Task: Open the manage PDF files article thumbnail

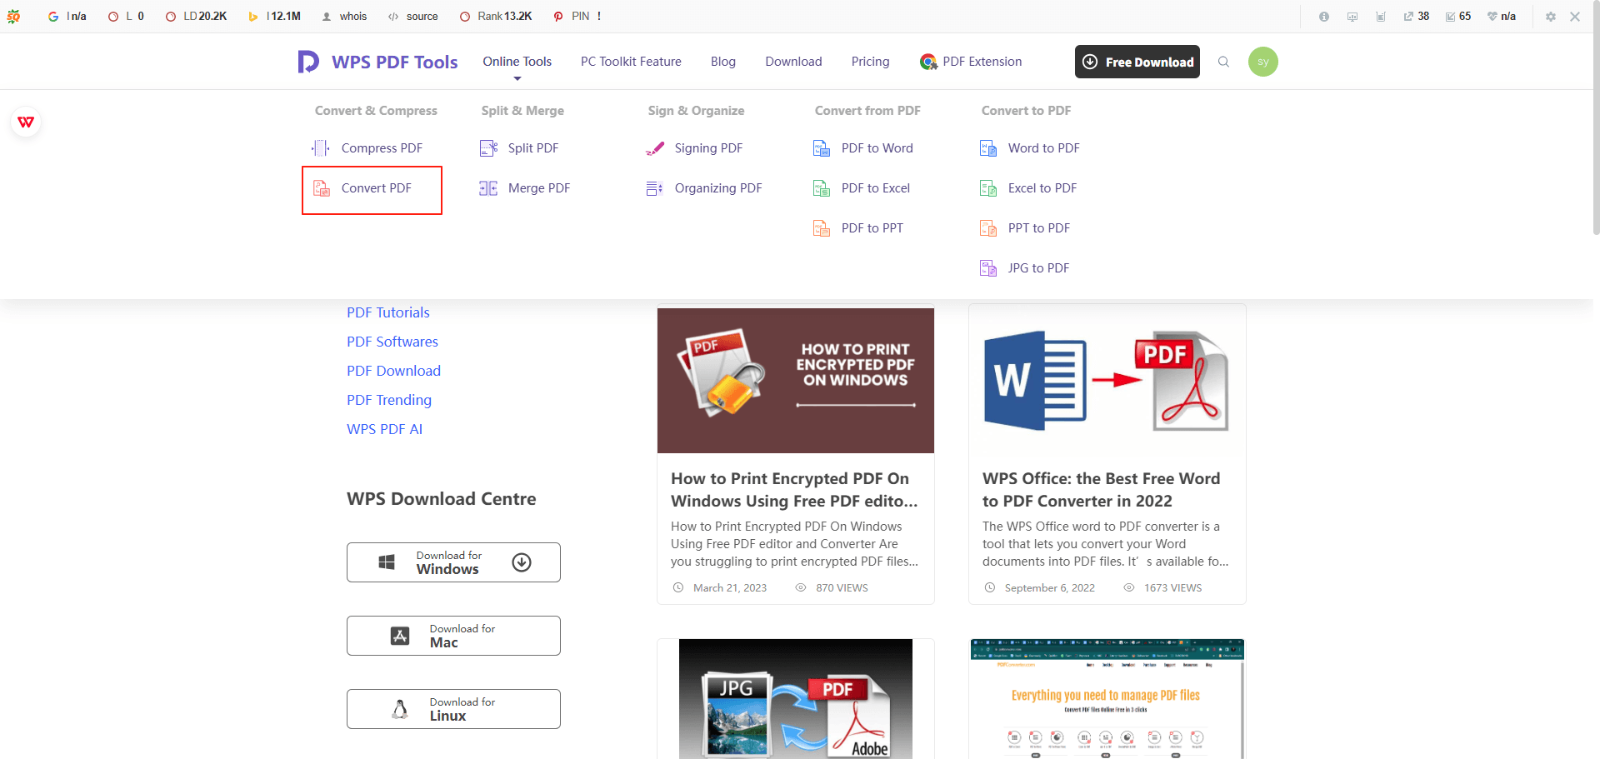Action: coord(1107,699)
